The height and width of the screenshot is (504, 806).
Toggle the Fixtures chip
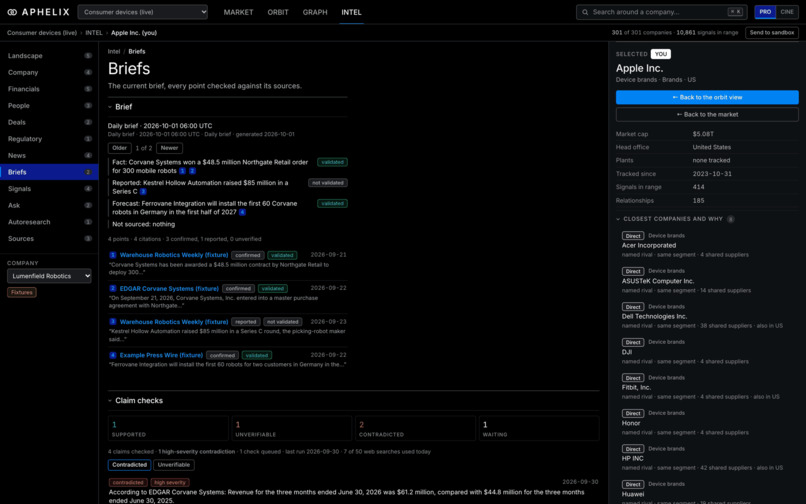tap(22, 292)
